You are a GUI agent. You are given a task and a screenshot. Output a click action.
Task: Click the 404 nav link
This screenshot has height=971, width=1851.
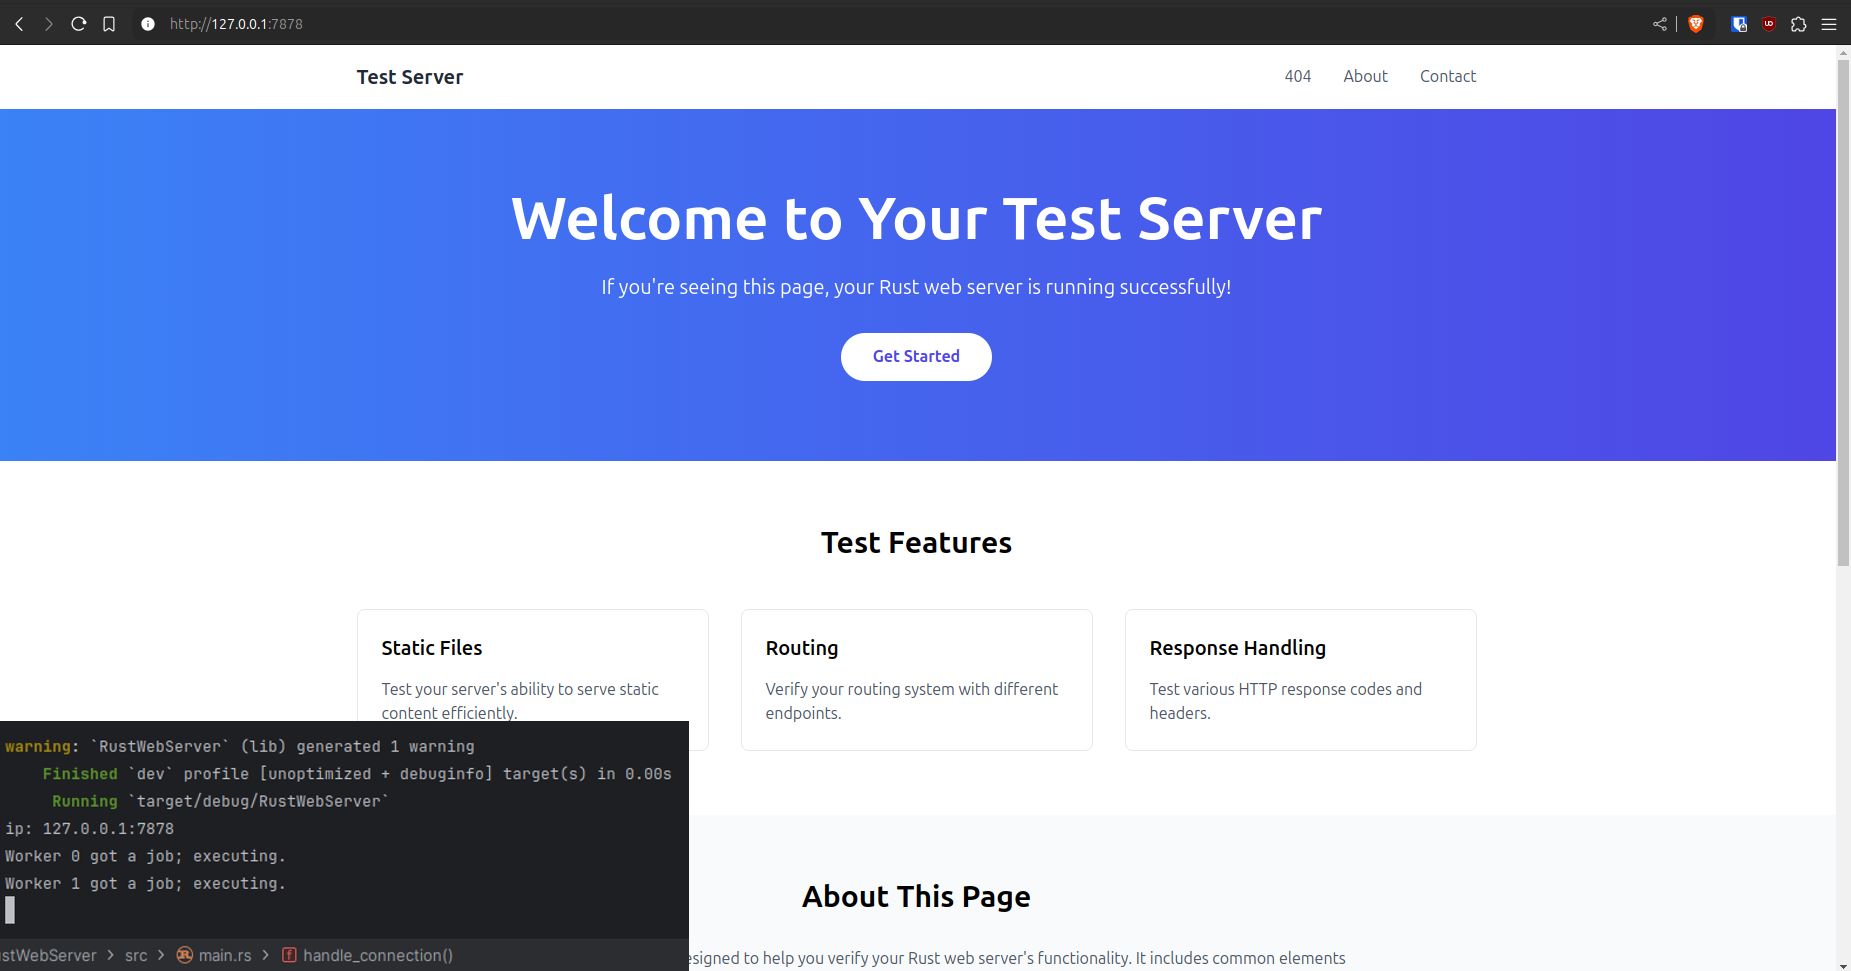[1297, 76]
